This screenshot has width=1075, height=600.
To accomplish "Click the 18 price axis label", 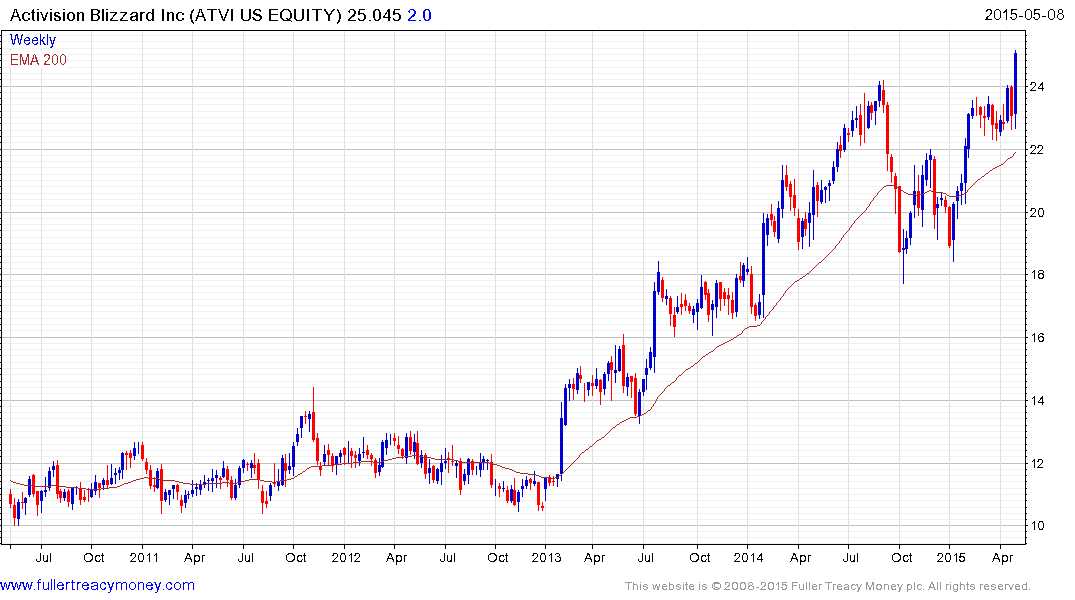I will click(x=1037, y=275).
